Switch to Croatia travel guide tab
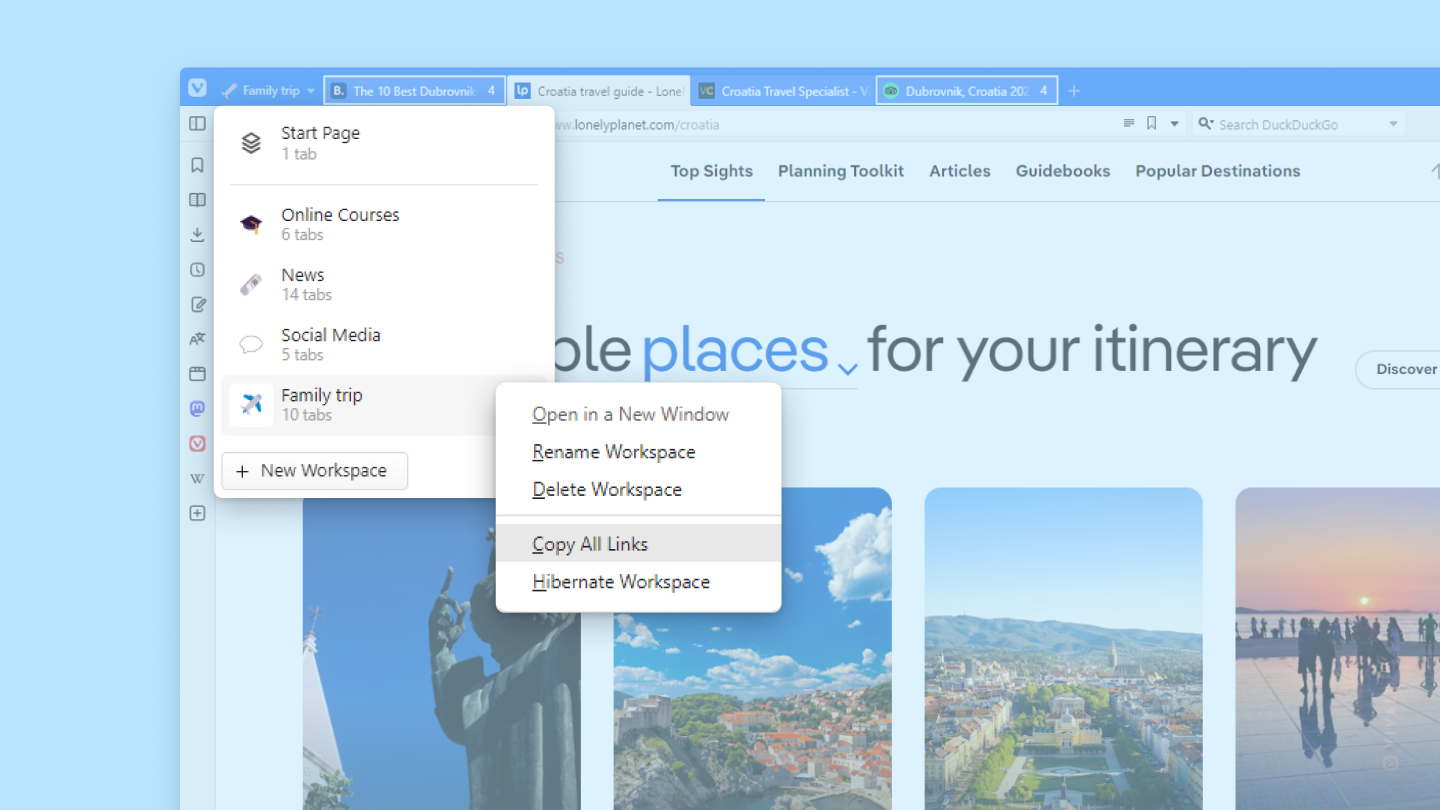This screenshot has height=810, width=1440. 599,91
